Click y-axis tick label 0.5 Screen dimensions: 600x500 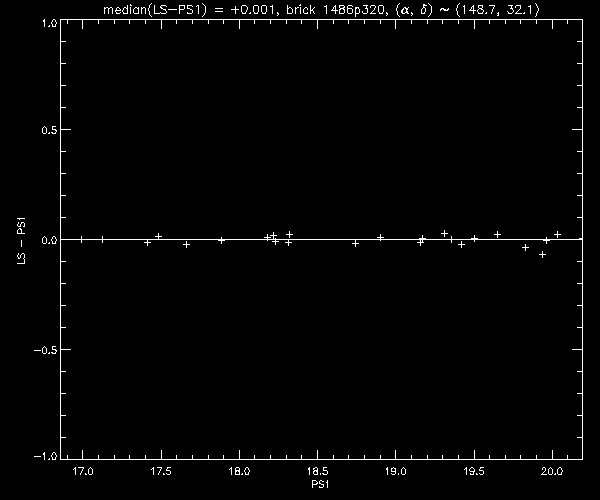(x=49, y=130)
